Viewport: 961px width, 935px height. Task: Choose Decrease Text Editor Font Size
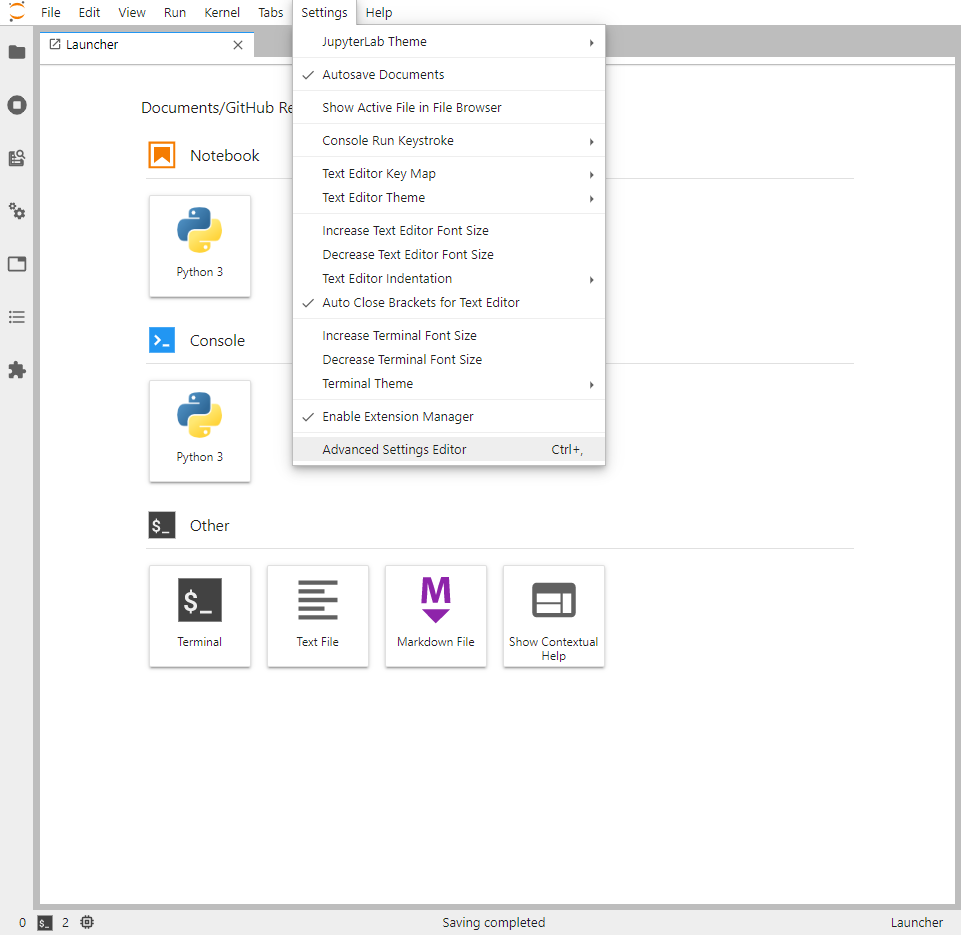coord(449,255)
